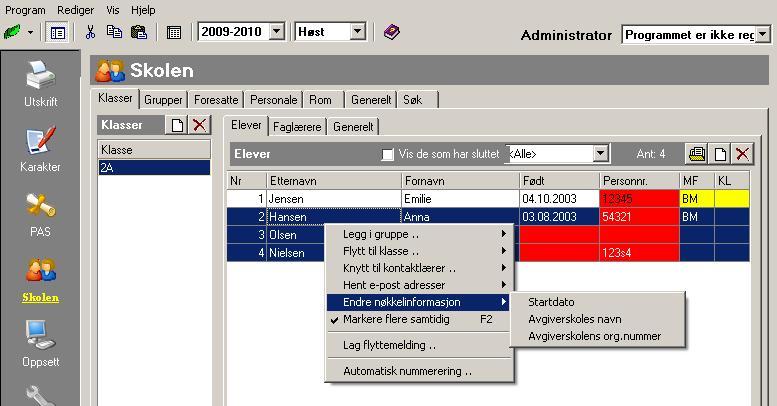This screenshot has width=777, height=406.
Task: Open the purple help book icon
Action: click(x=391, y=32)
